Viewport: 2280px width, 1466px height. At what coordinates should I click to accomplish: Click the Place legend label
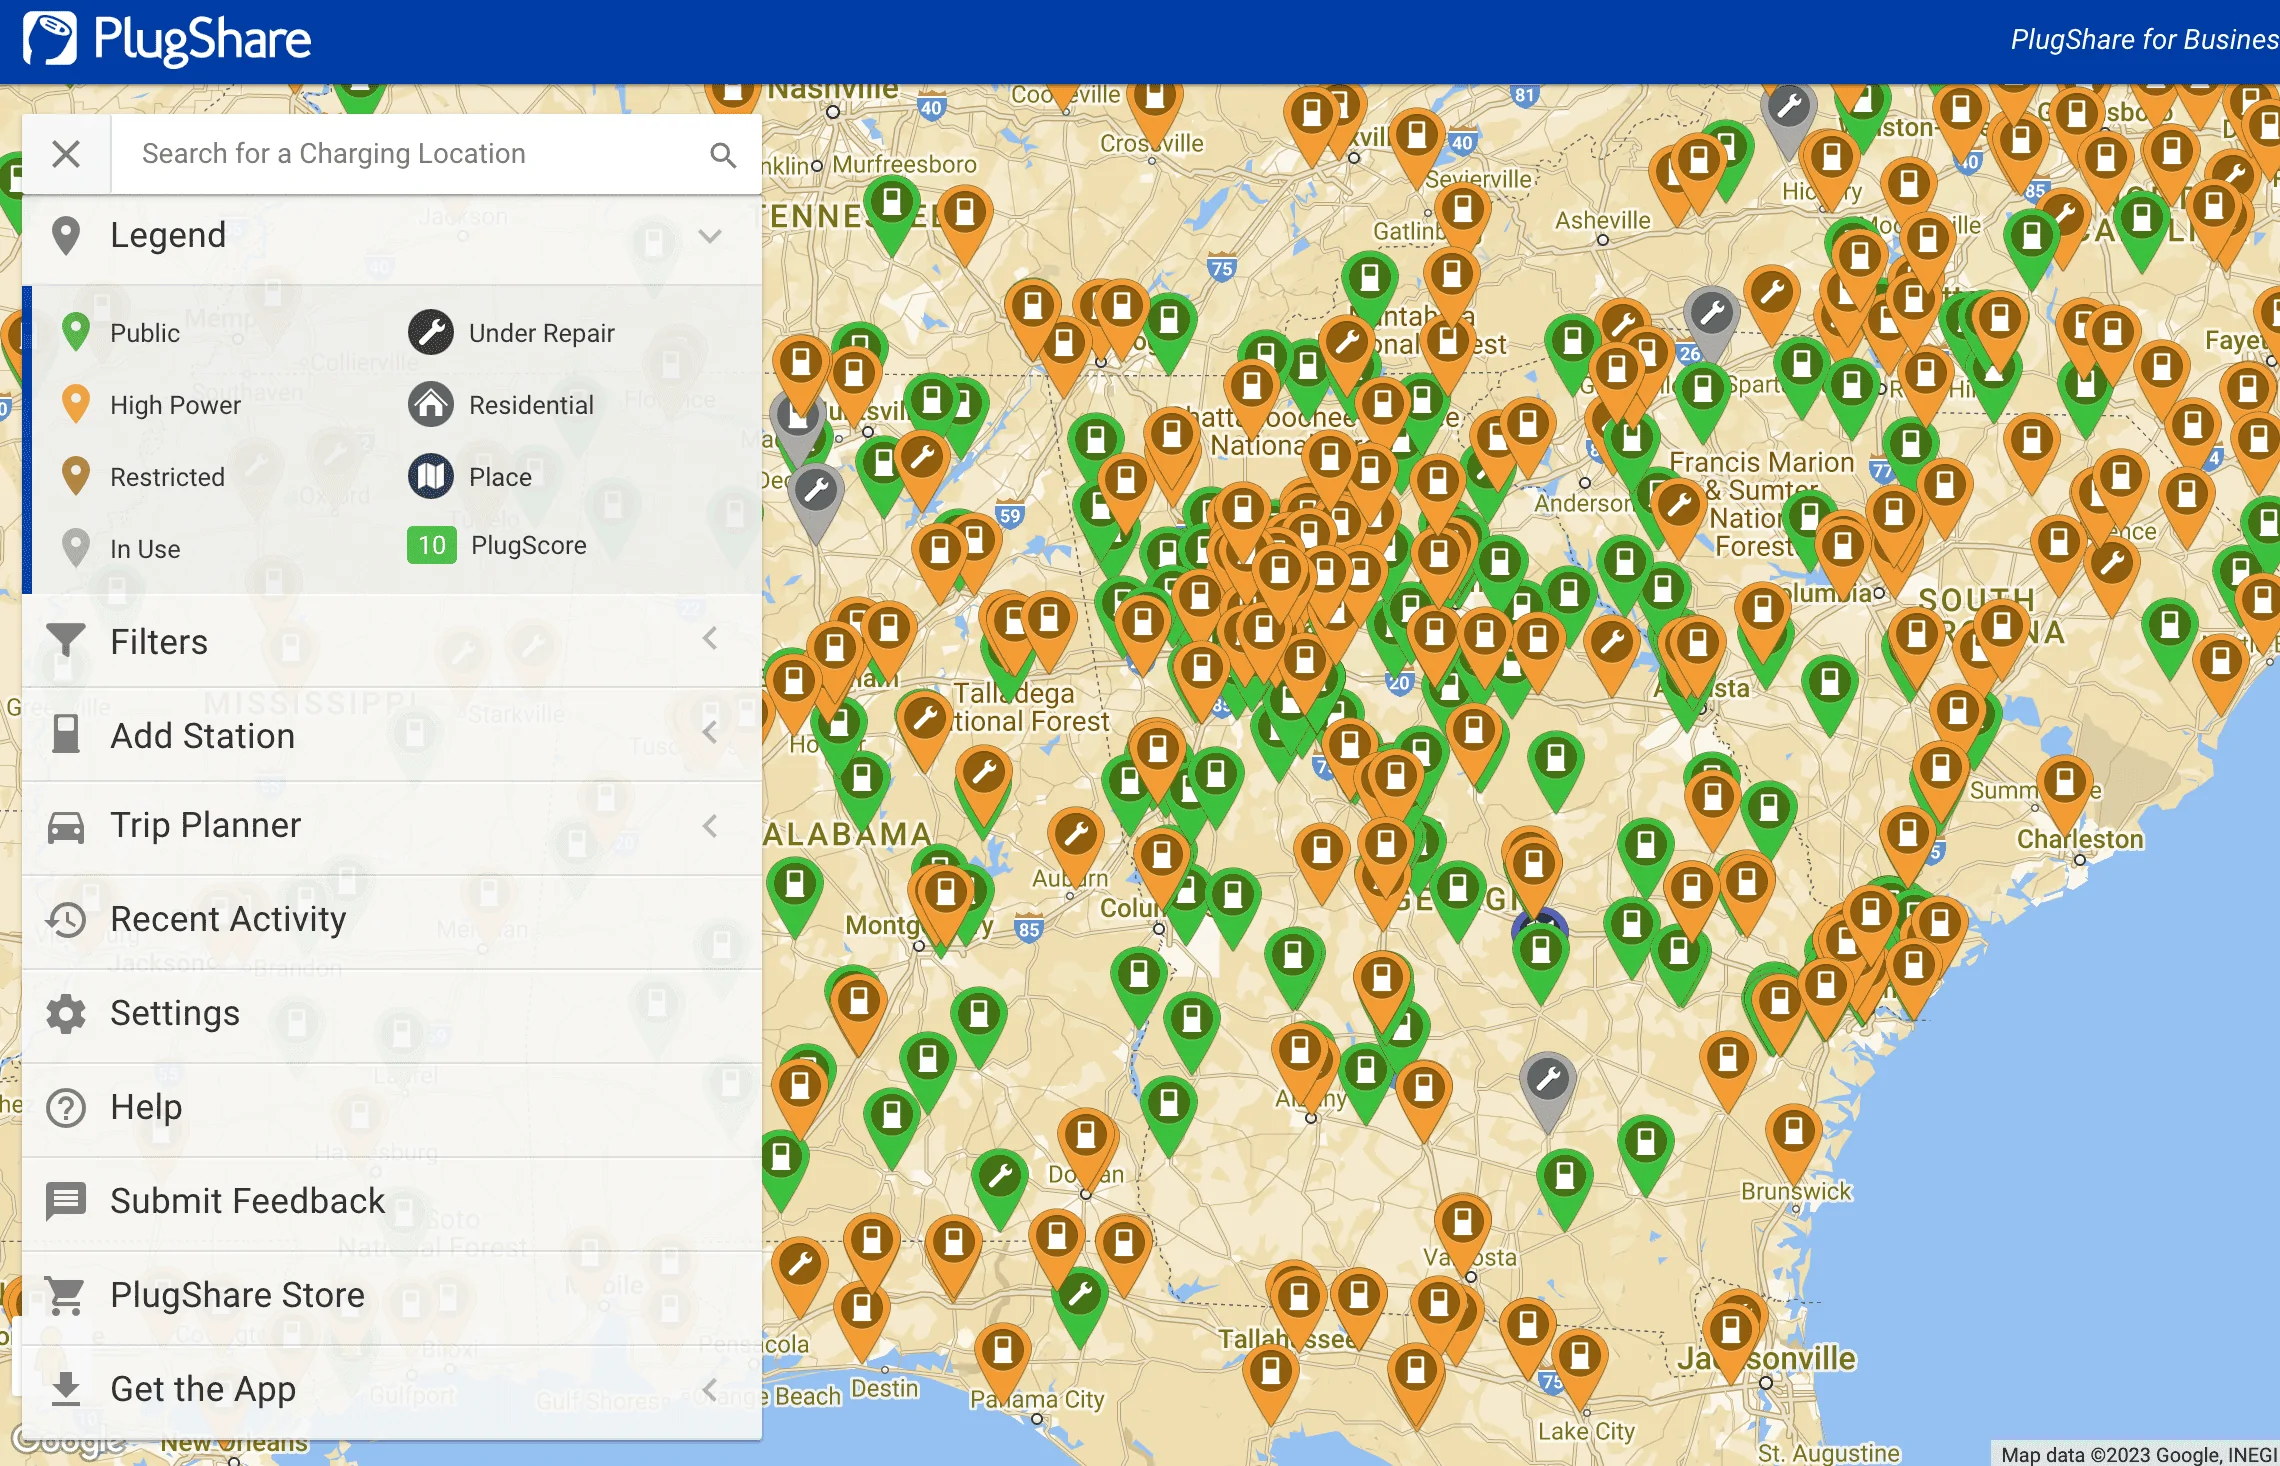501,477
